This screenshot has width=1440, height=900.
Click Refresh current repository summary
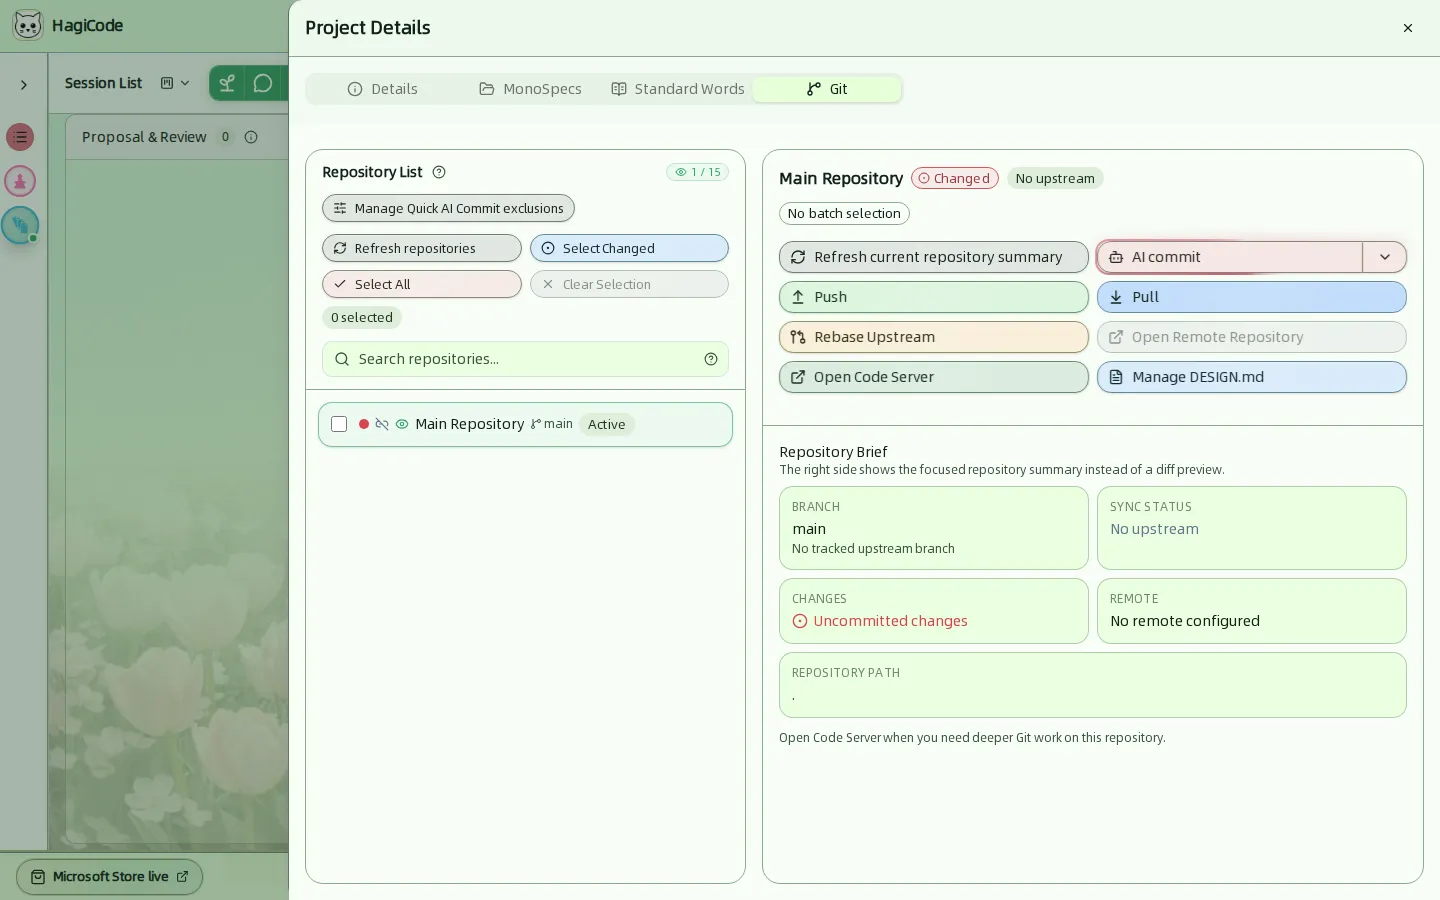point(934,257)
